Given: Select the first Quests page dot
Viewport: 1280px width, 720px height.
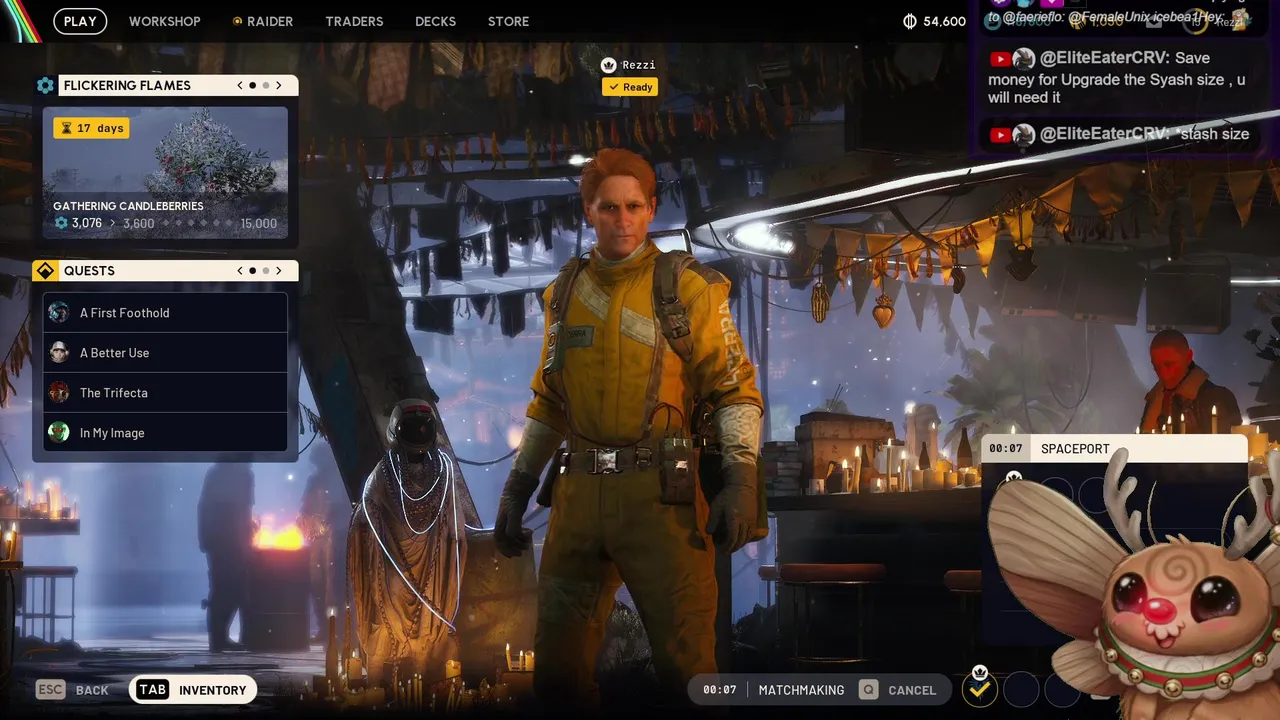Looking at the screenshot, I should [253, 271].
